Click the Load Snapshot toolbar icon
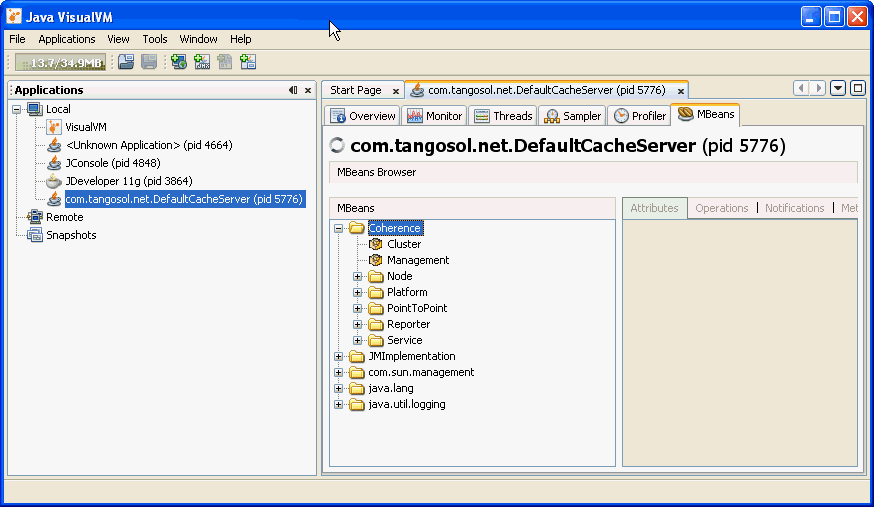This screenshot has width=874, height=507. point(126,62)
